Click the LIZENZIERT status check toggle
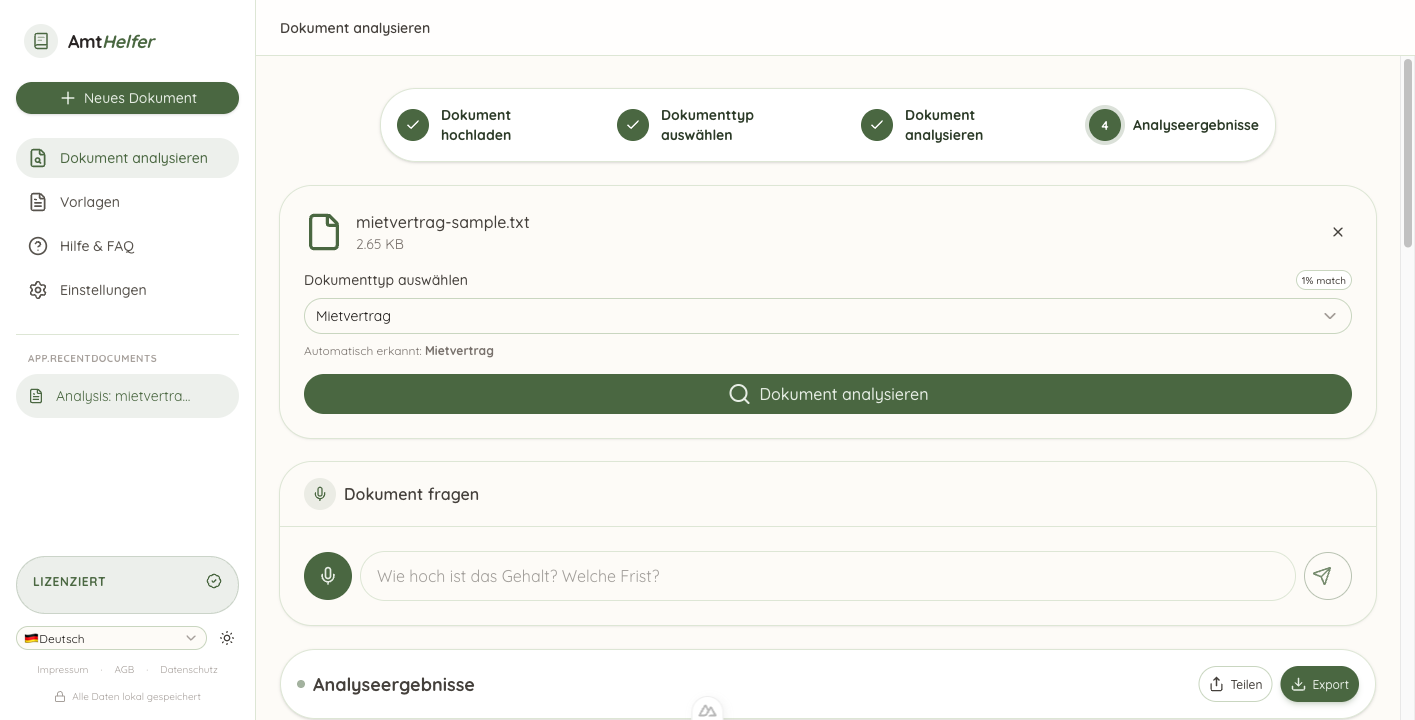Image resolution: width=1415 pixels, height=720 pixels. pyautogui.click(x=213, y=580)
